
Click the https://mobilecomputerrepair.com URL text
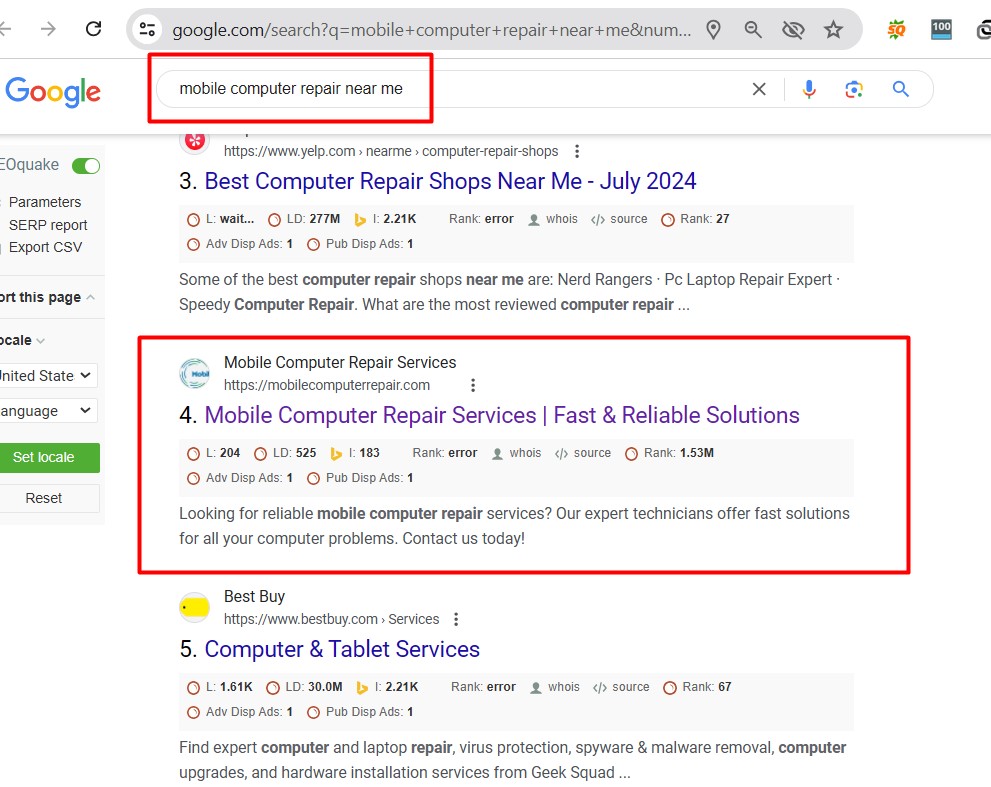click(327, 385)
